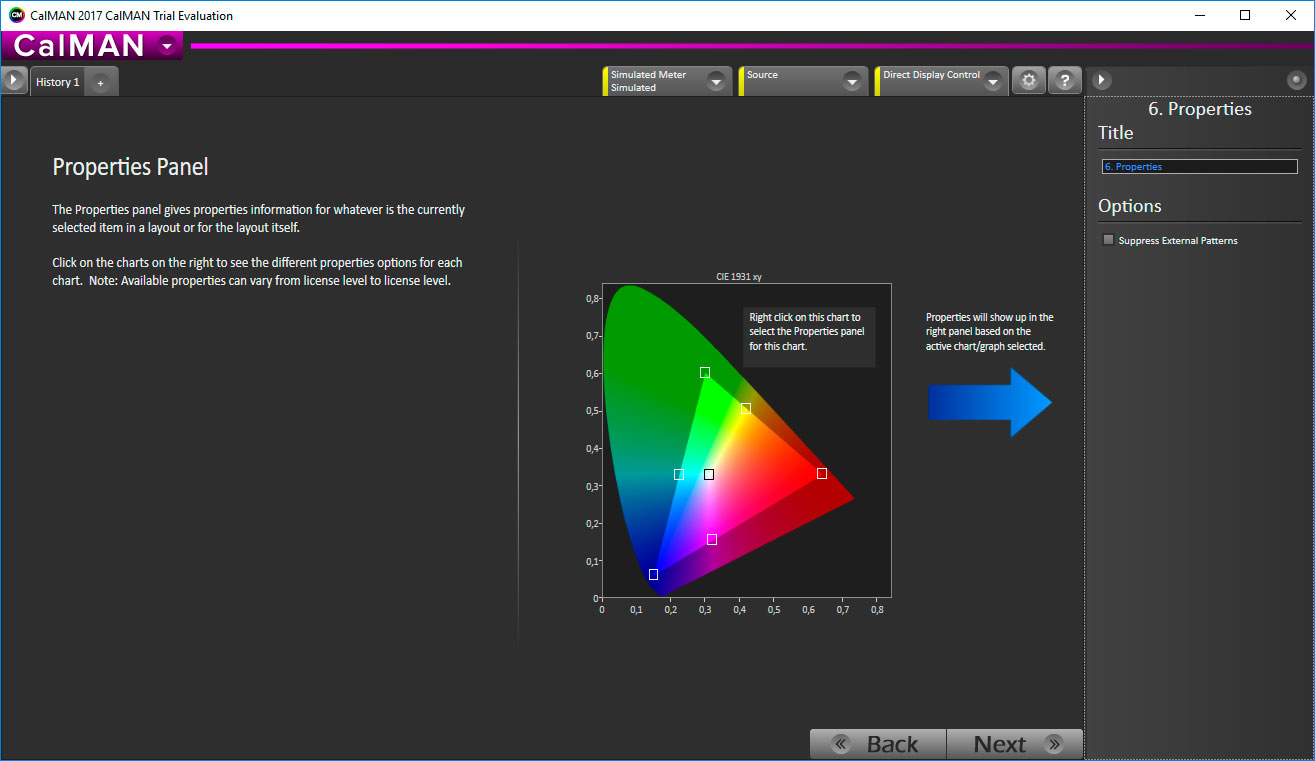Open the CalMAN main menu dropdown

point(167,45)
